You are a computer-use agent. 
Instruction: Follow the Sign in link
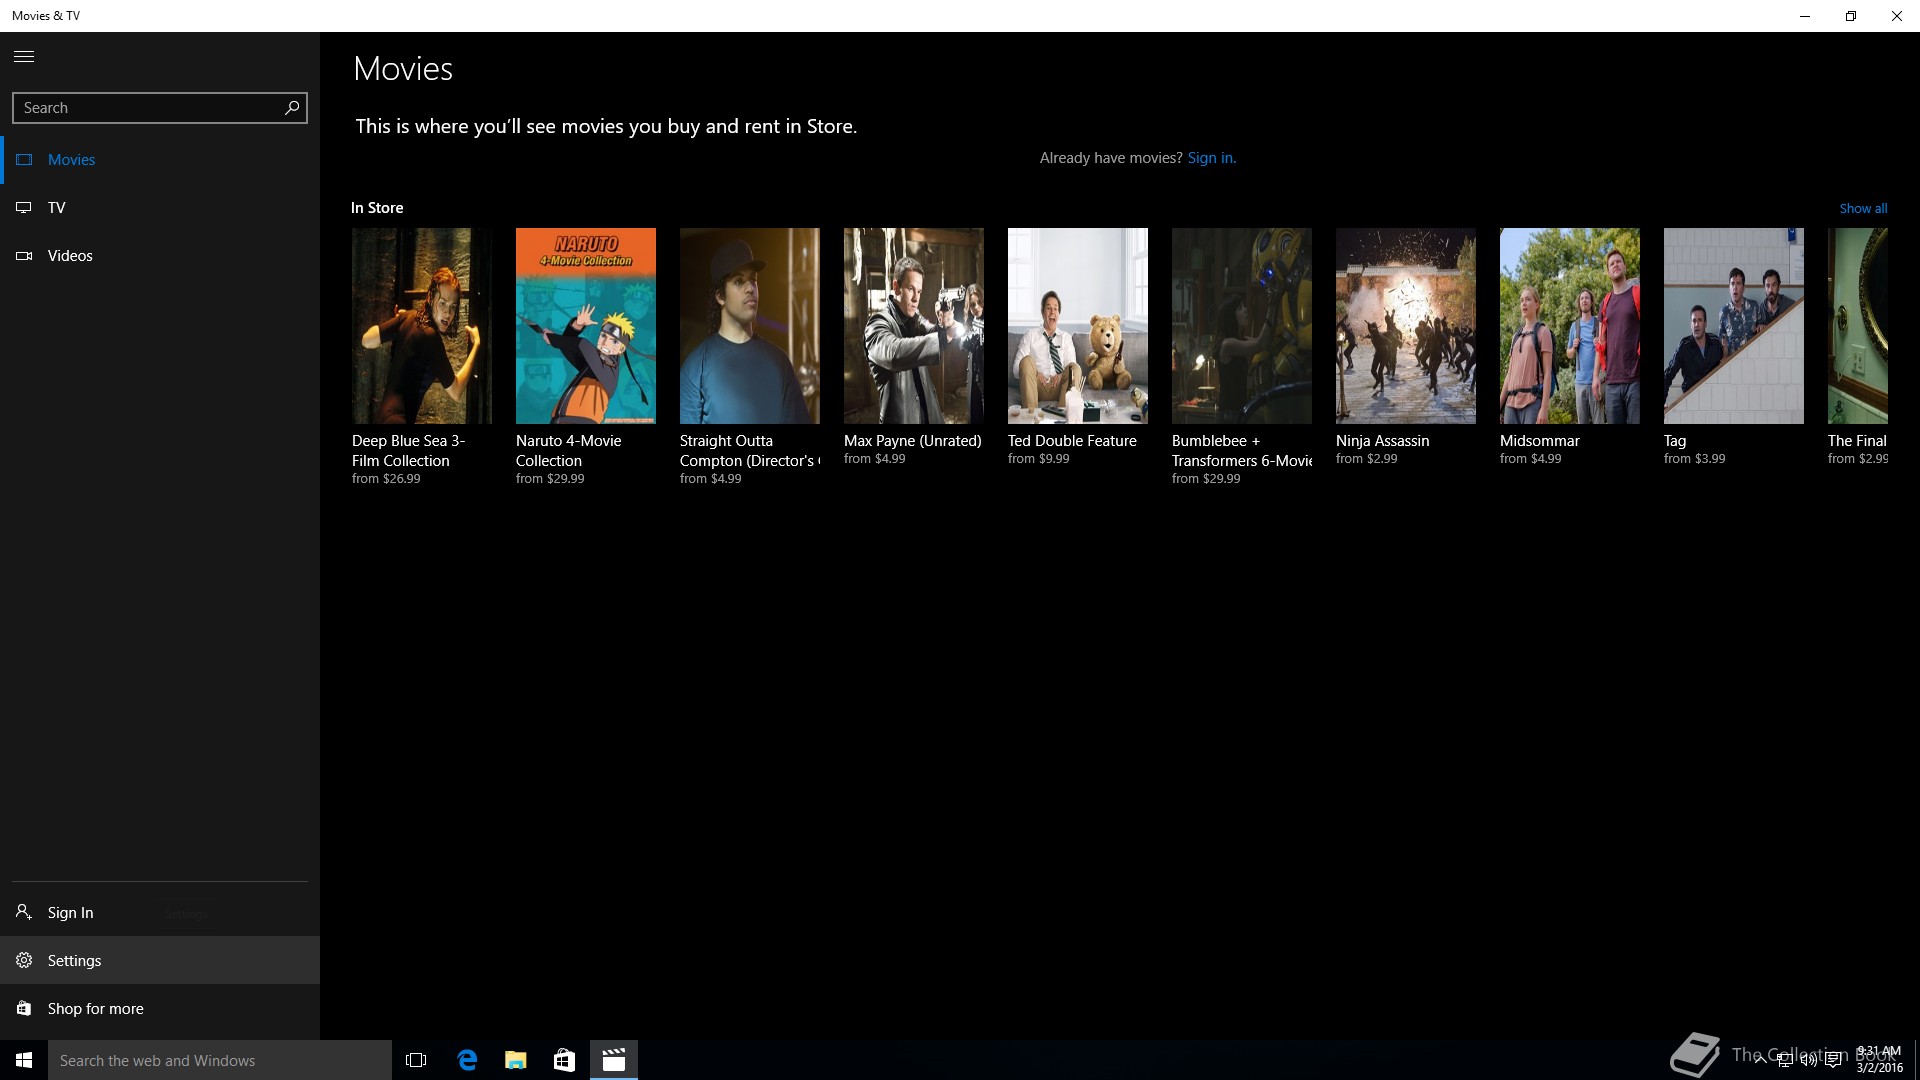click(1211, 158)
